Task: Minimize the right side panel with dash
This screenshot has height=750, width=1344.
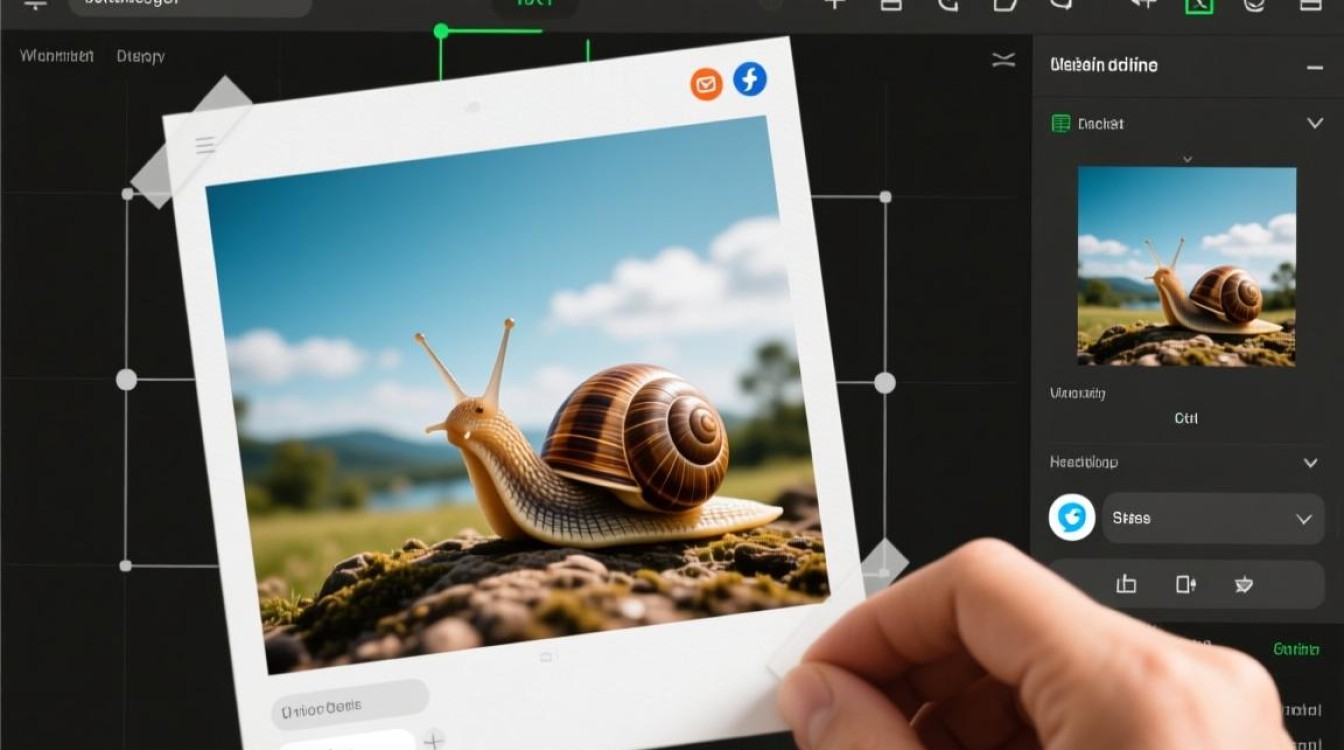Action: tap(1314, 67)
